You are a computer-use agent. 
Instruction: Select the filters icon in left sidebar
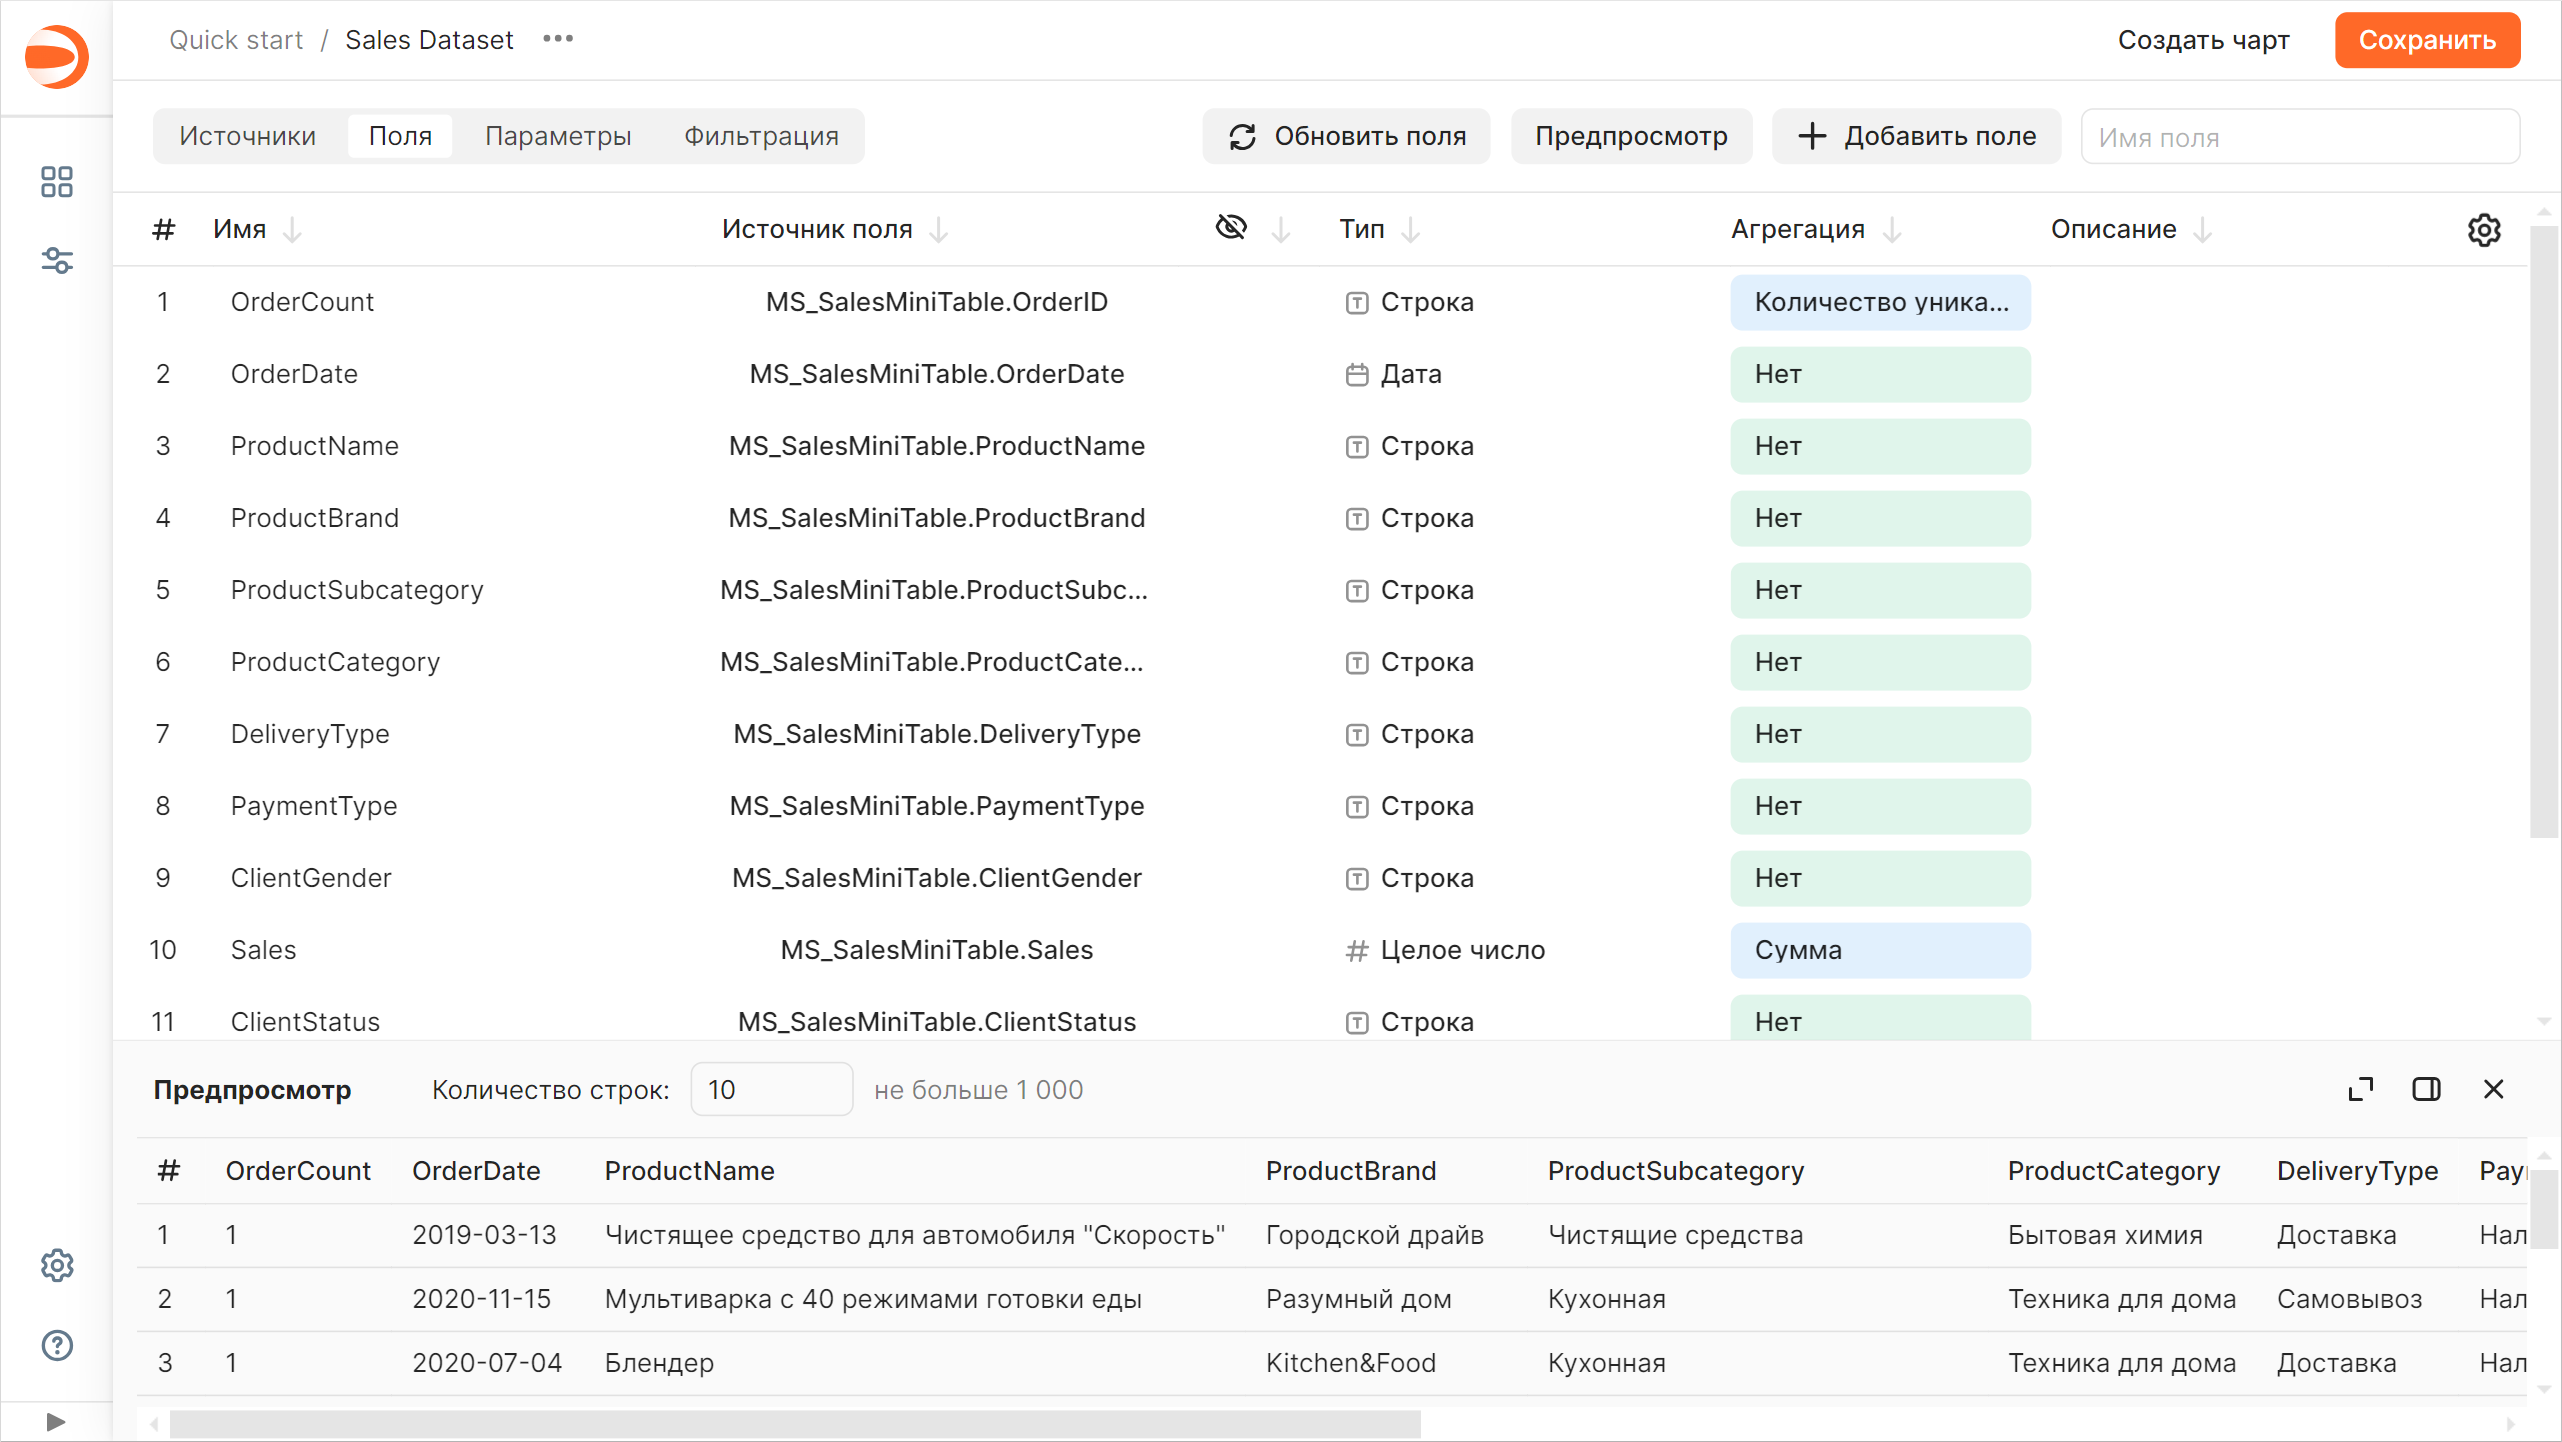pyautogui.click(x=56, y=261)
